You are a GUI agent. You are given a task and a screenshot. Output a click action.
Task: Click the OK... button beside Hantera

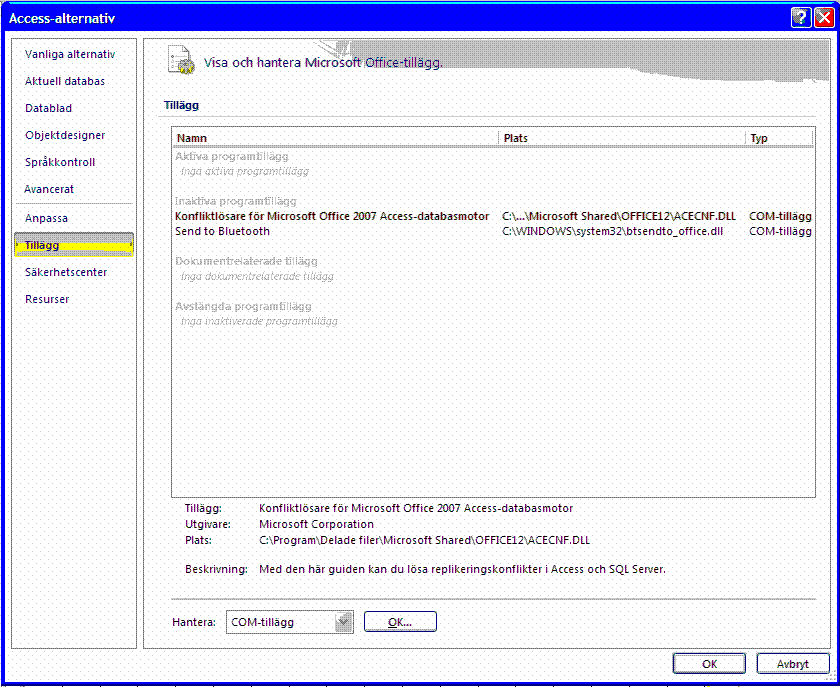pos(400,622)
